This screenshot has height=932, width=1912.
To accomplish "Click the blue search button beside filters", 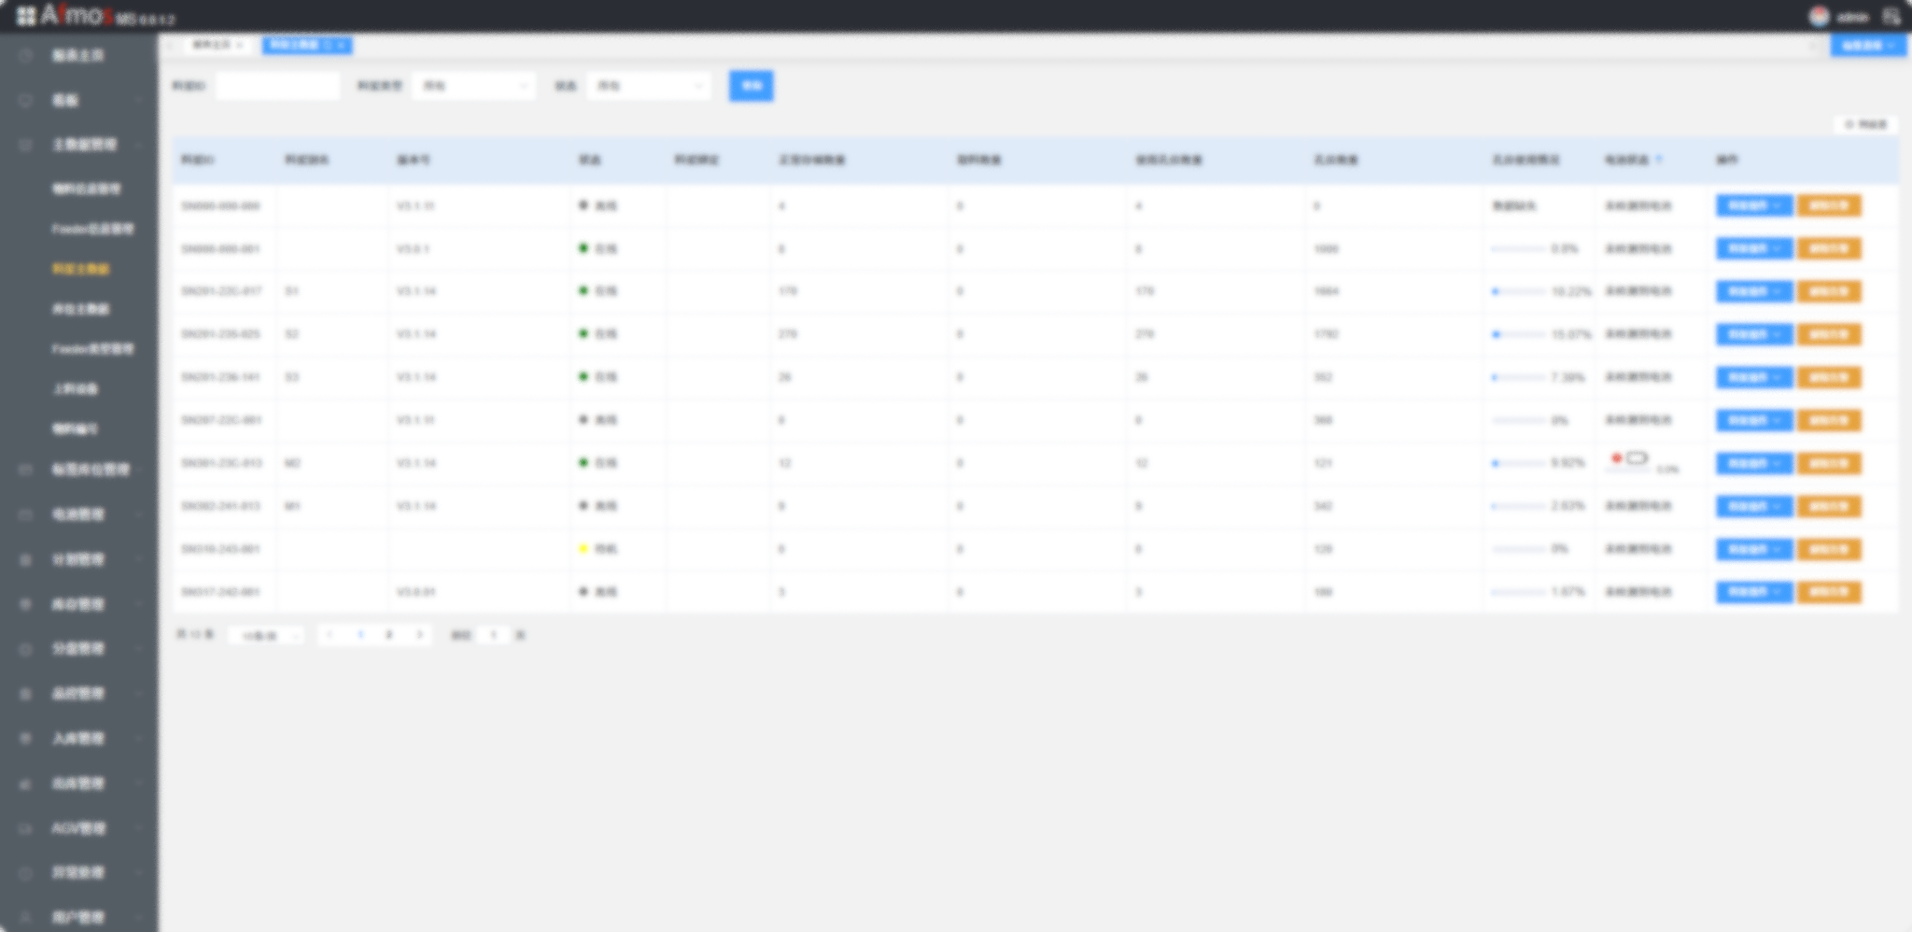I will [751, 86].
